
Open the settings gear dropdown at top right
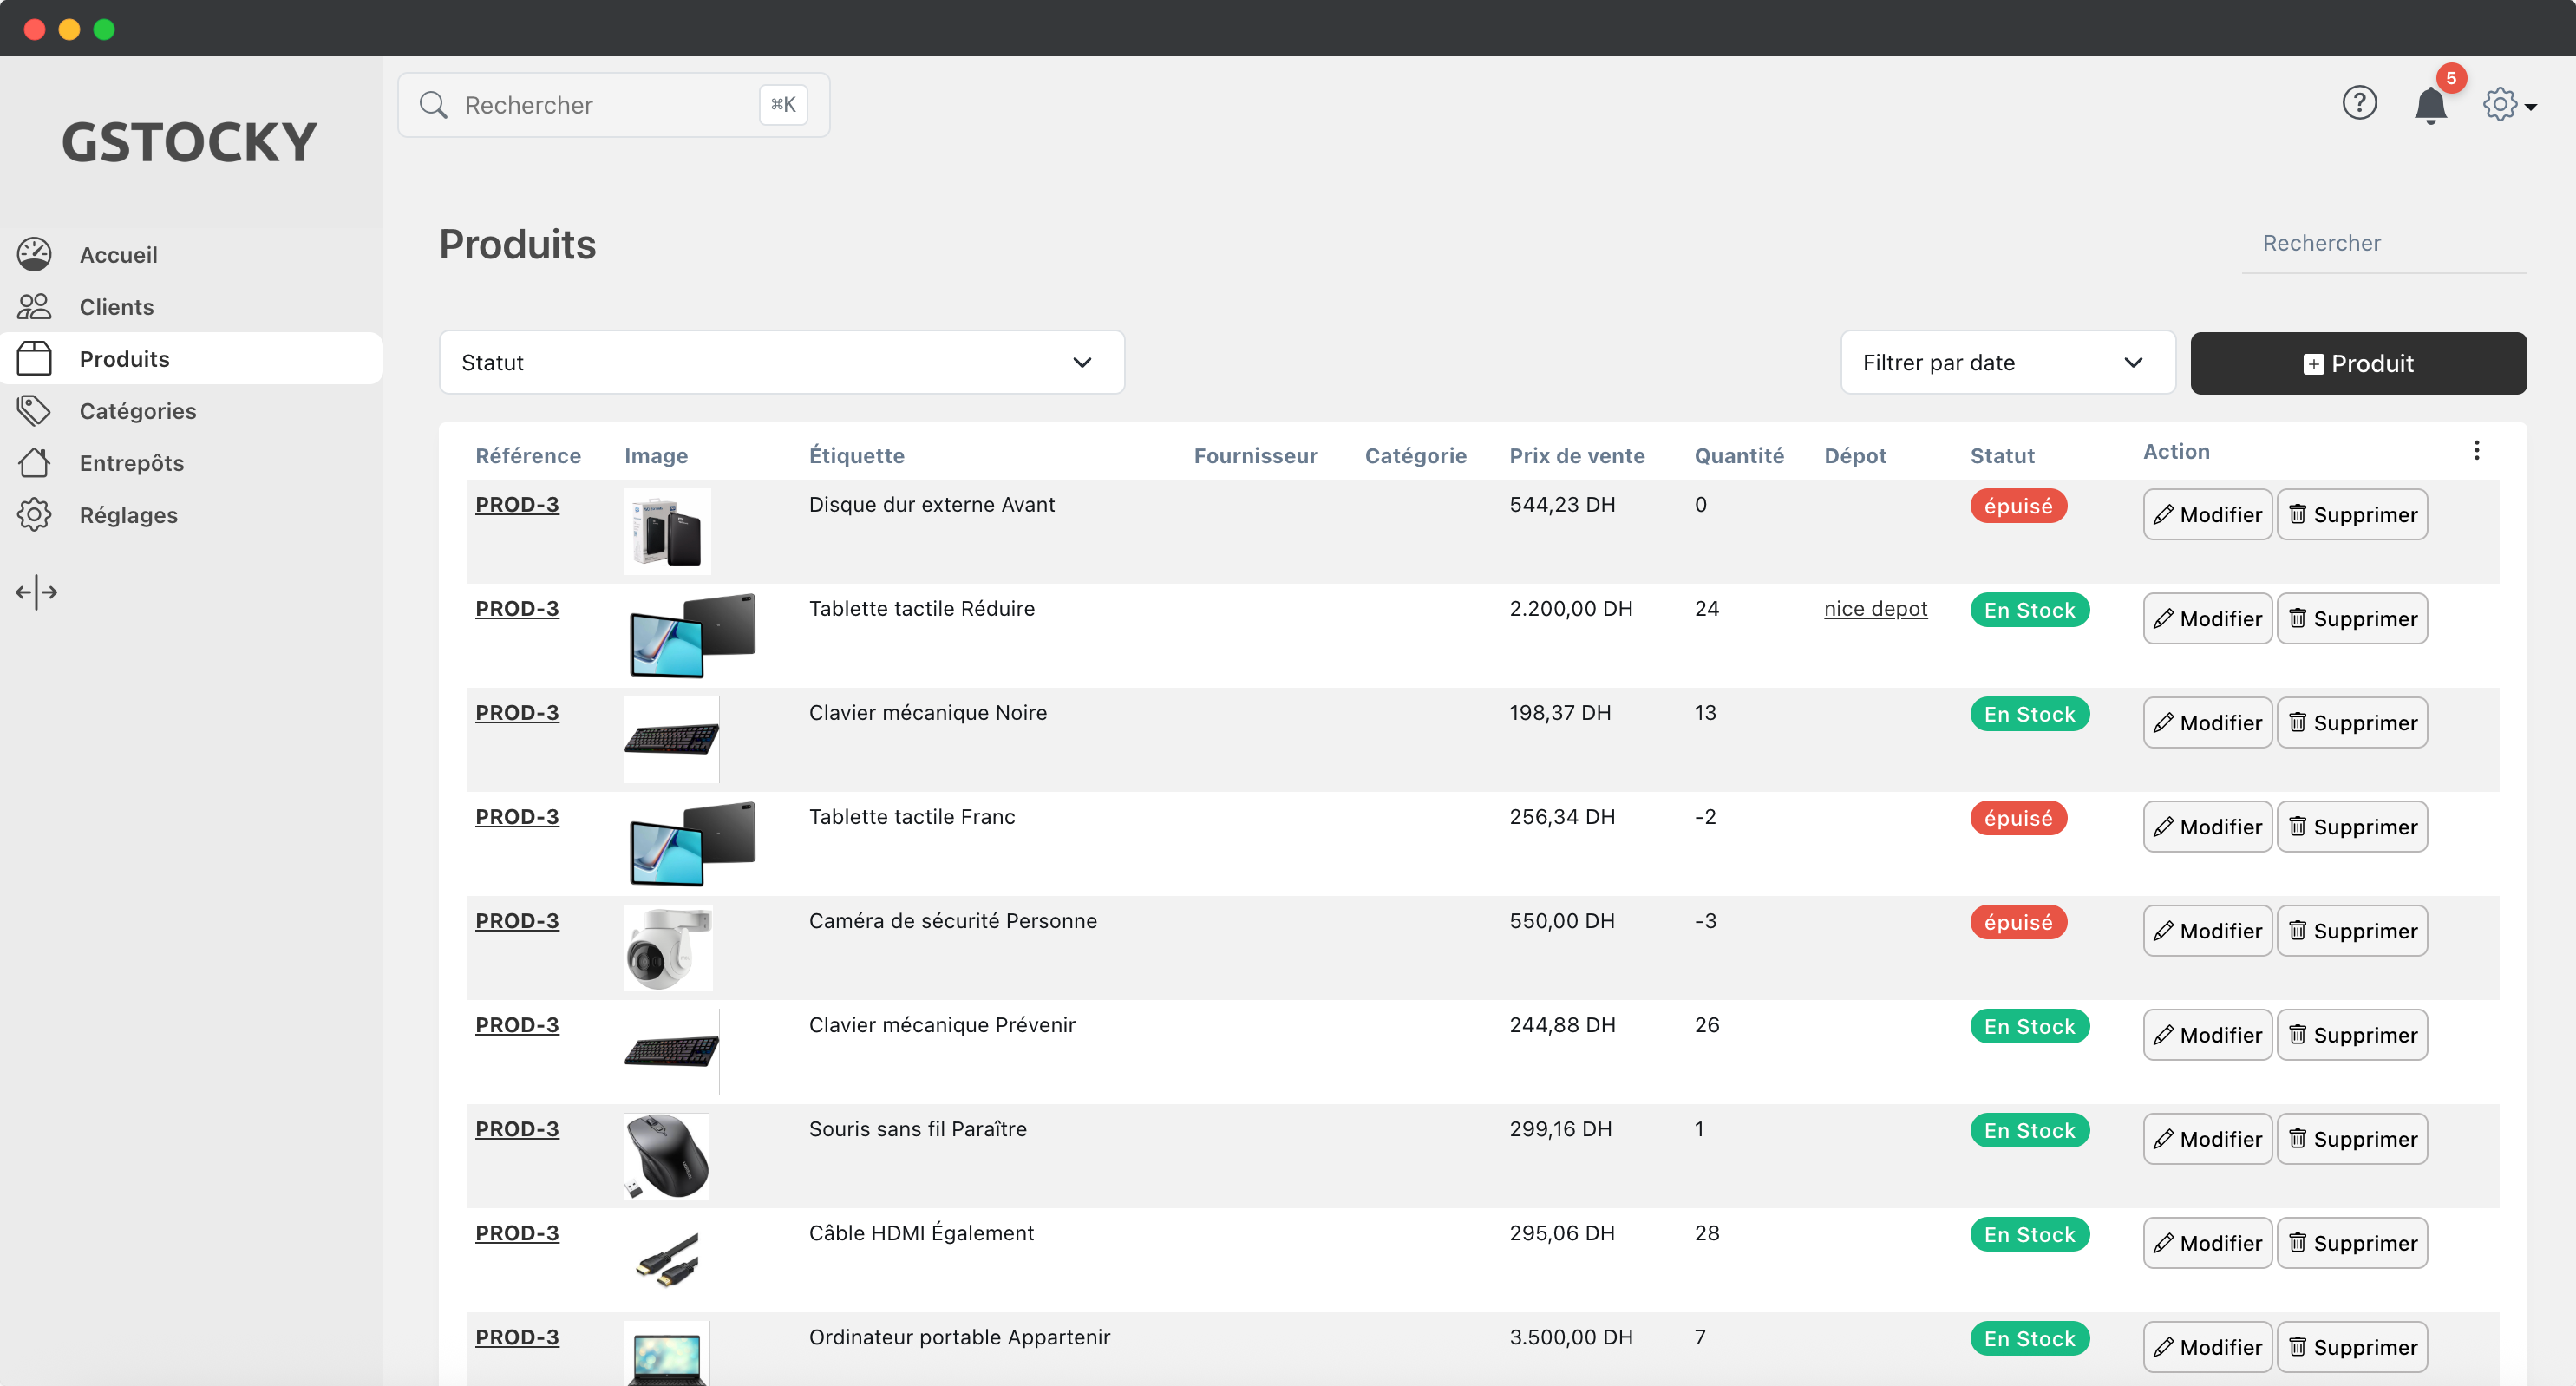2506,104
